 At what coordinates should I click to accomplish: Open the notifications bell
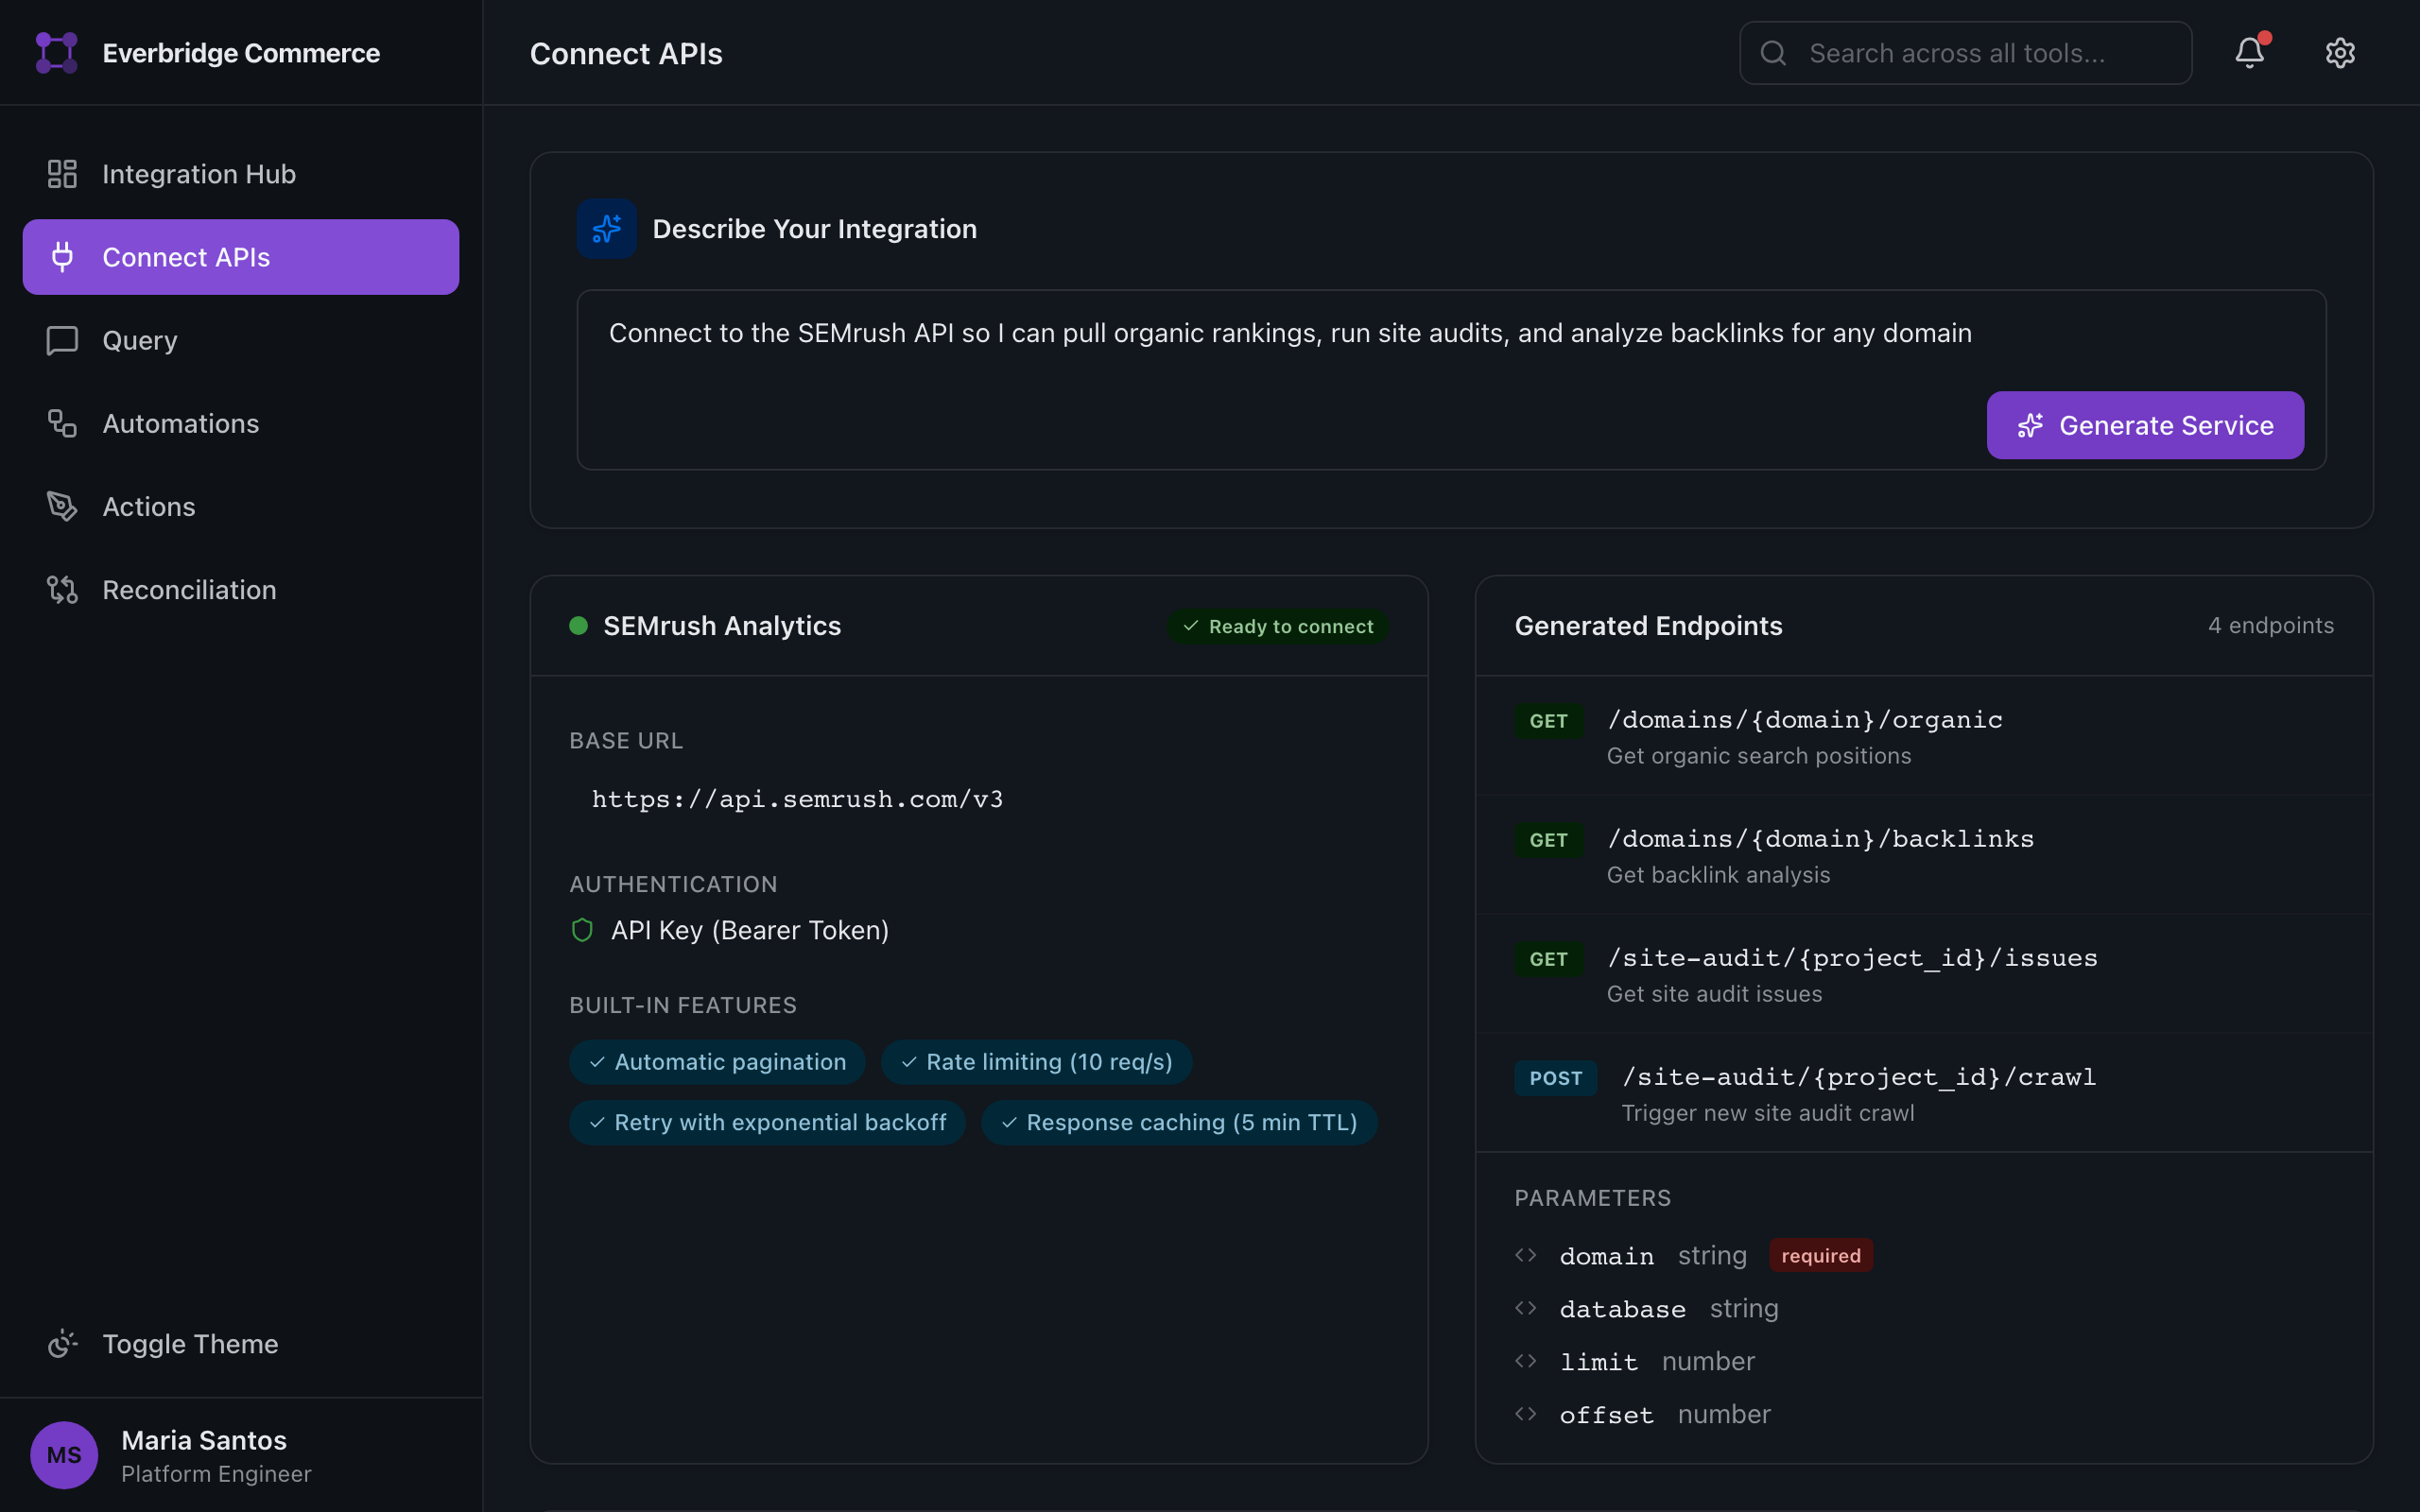coord(2249,53)
